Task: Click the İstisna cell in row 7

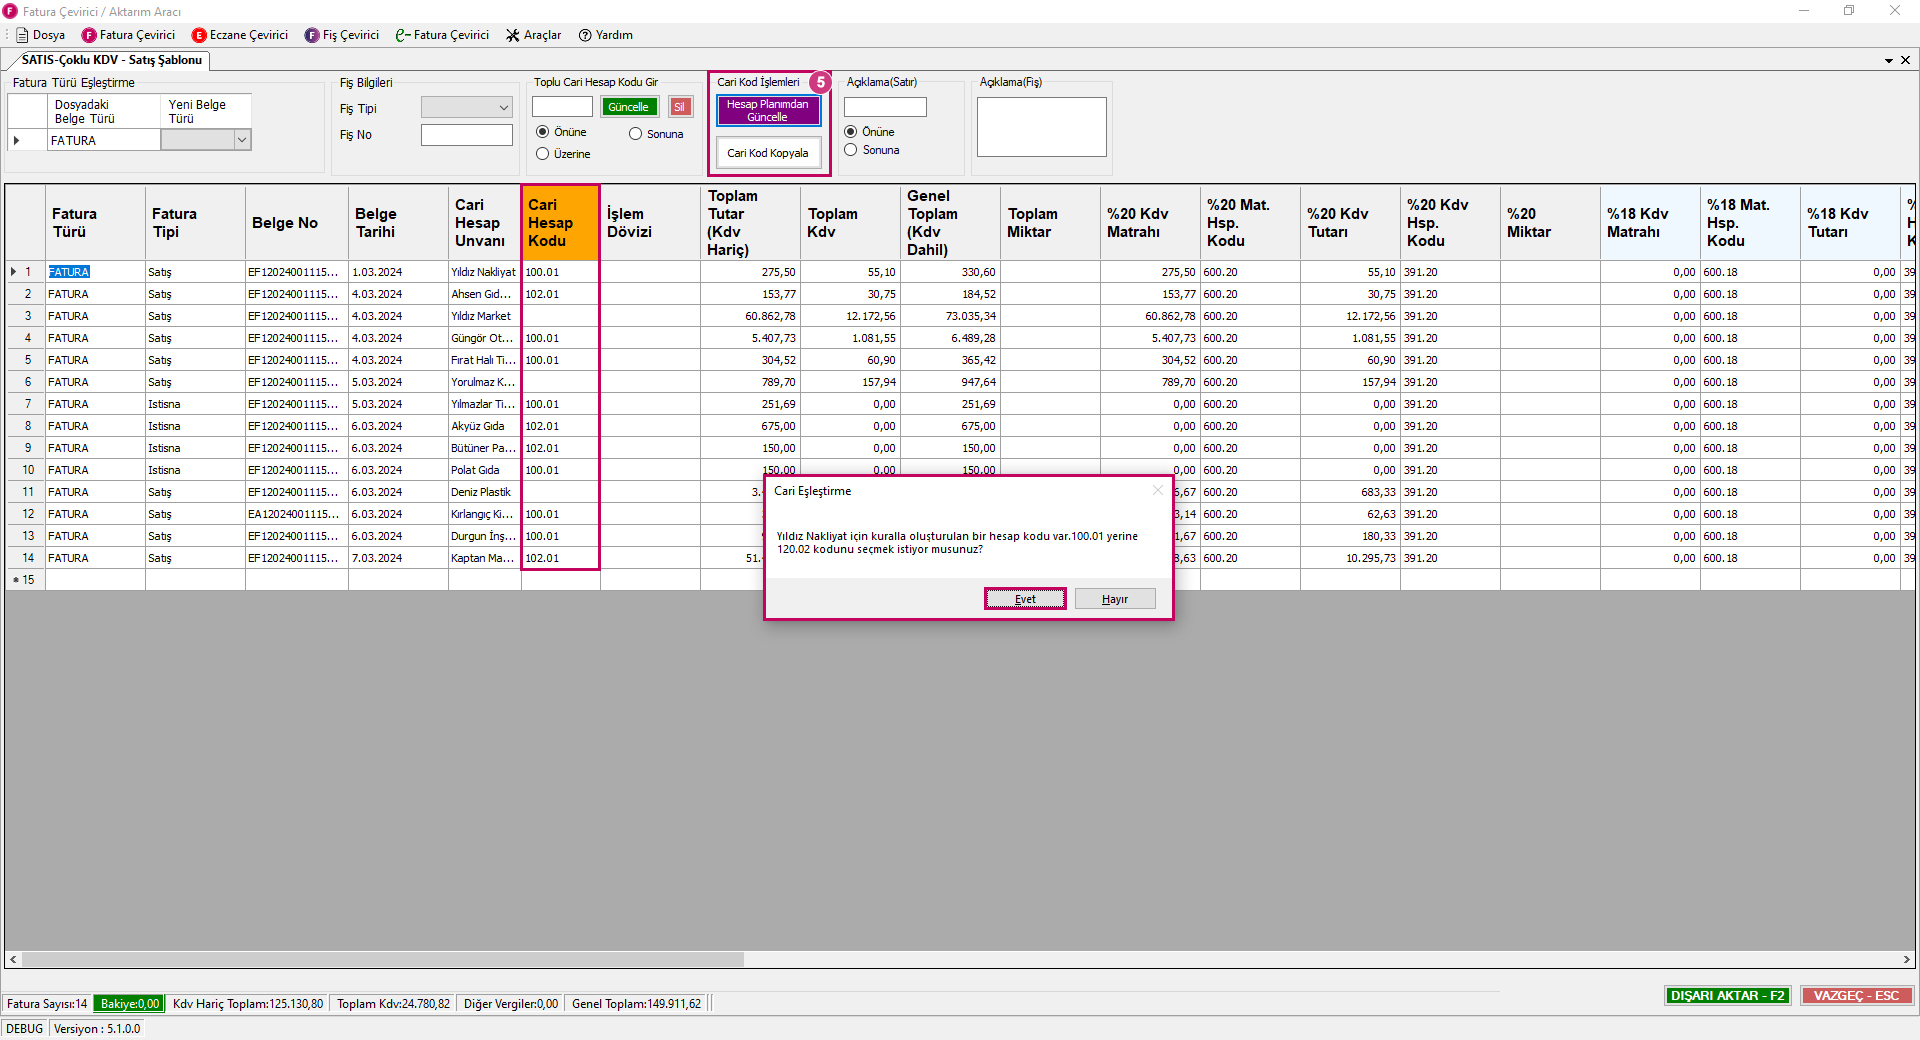Action: [x=195, y=404]
